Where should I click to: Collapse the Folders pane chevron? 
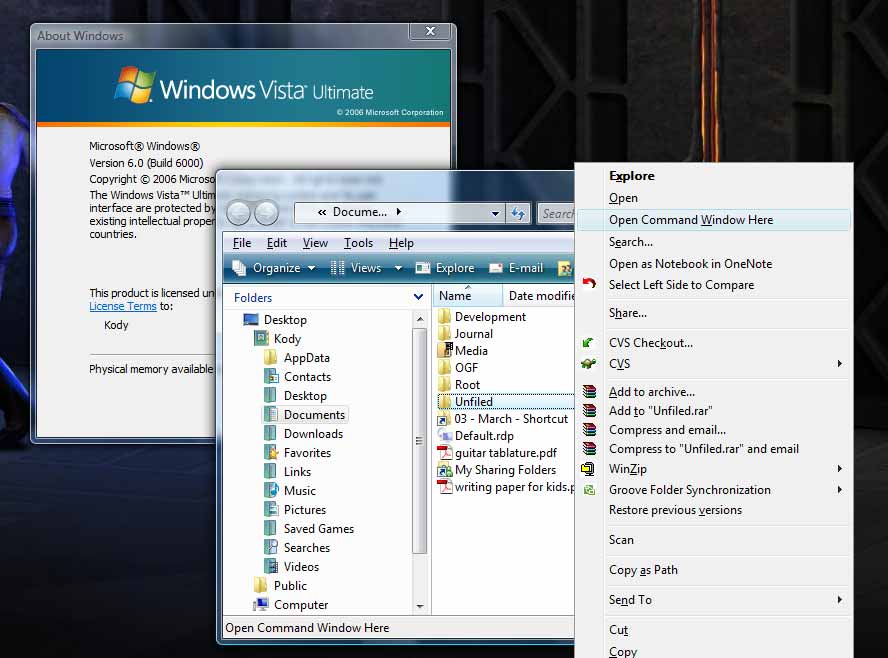coord(418,297)
